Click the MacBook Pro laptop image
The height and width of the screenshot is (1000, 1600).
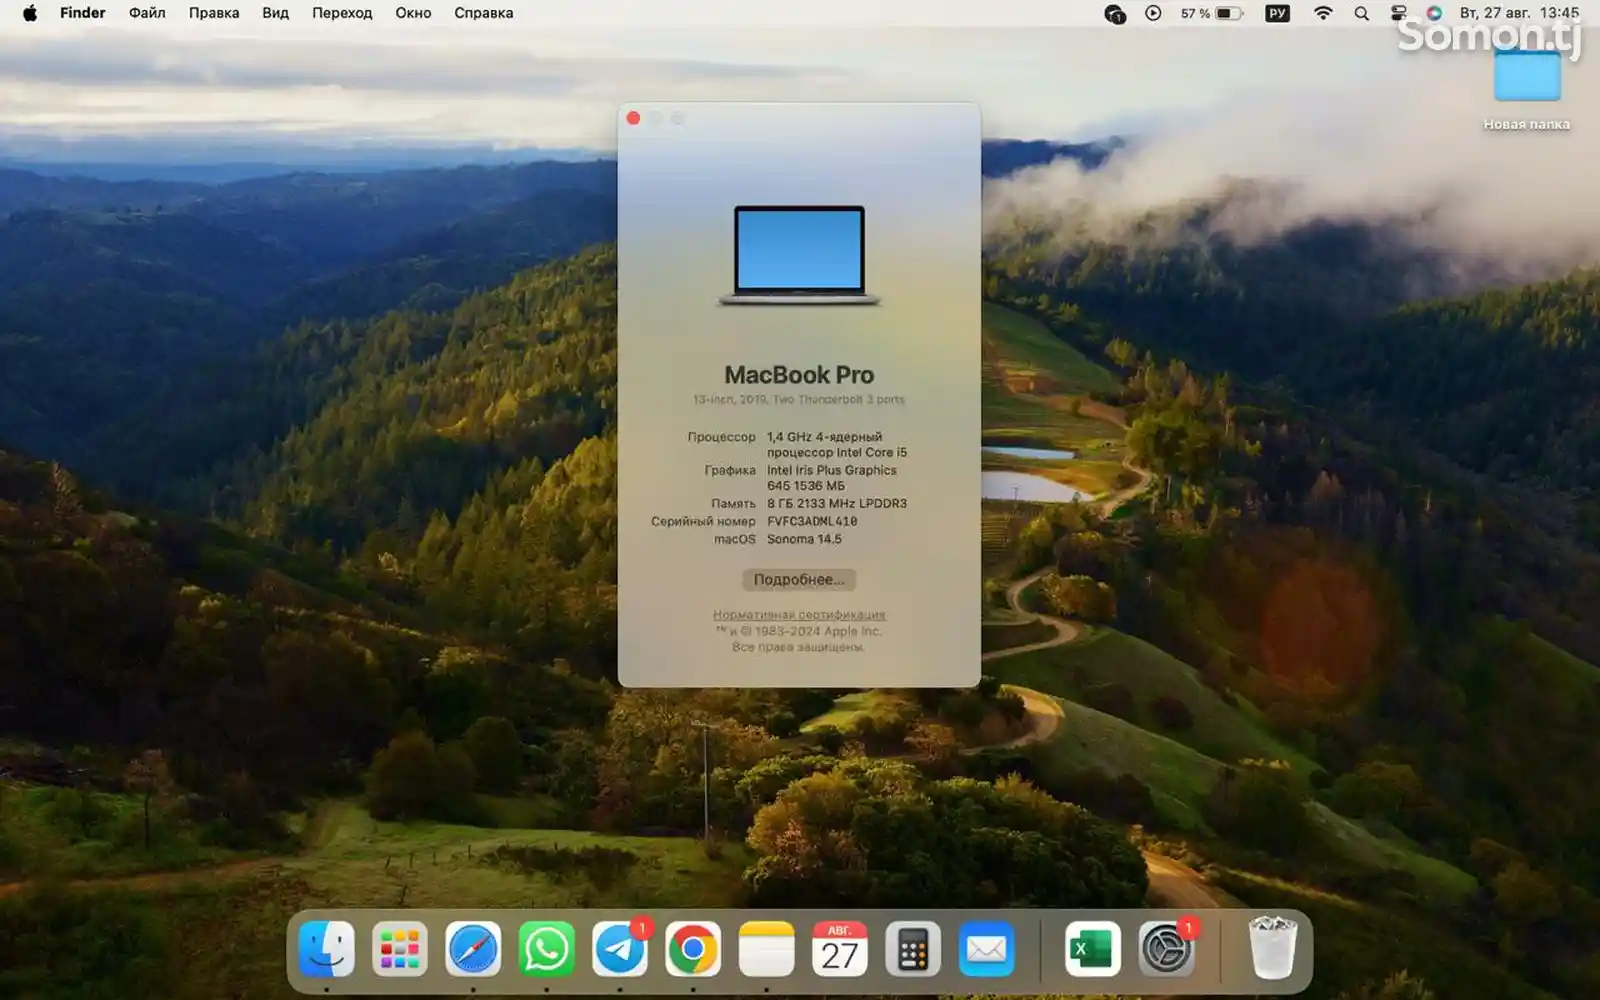pos(799,255)
